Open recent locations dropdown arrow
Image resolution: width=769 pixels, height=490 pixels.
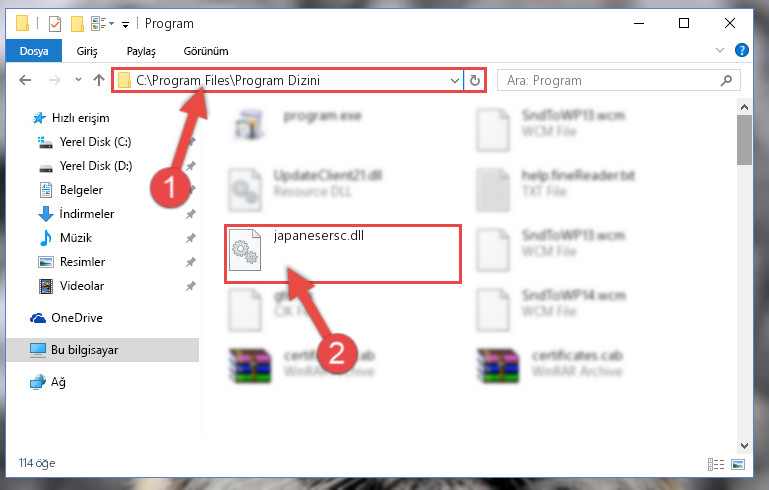[x=78, y=79]
